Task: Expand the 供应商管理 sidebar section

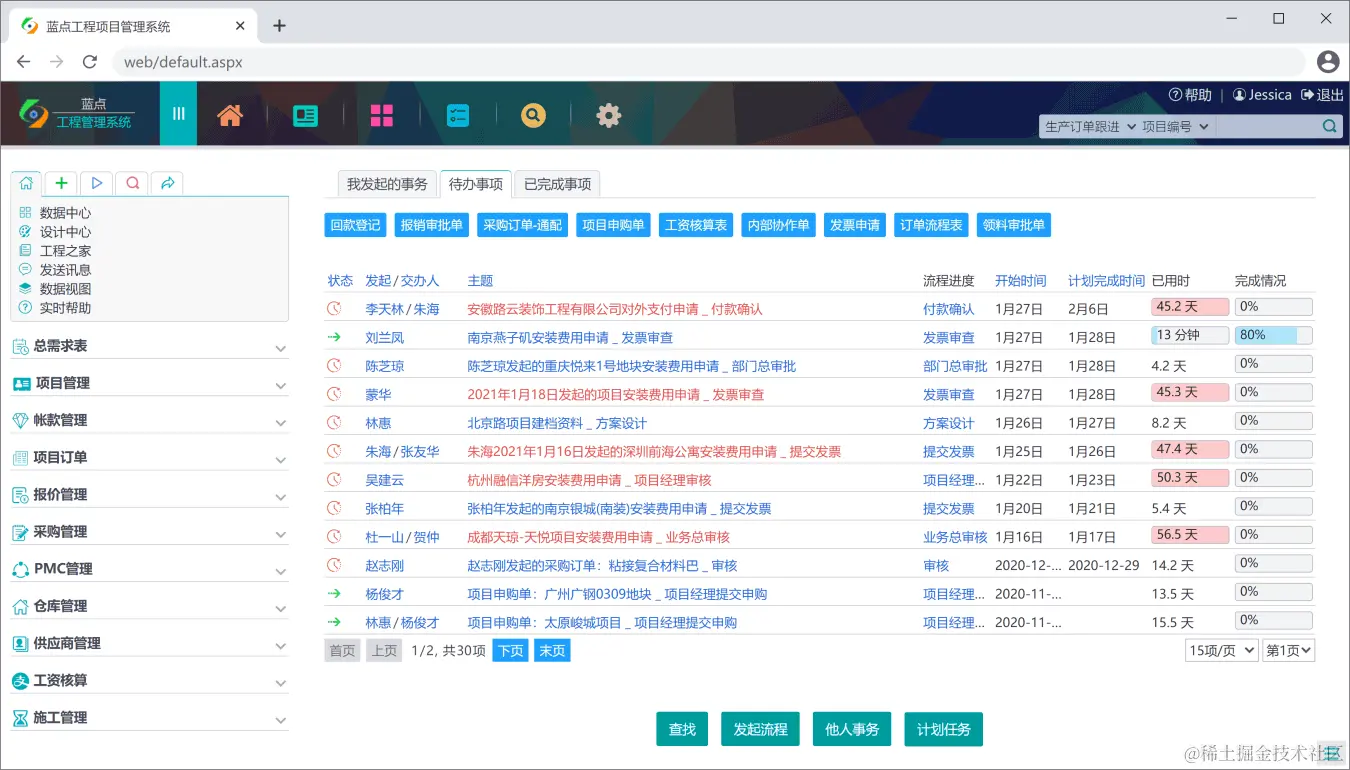Action: 150,643
